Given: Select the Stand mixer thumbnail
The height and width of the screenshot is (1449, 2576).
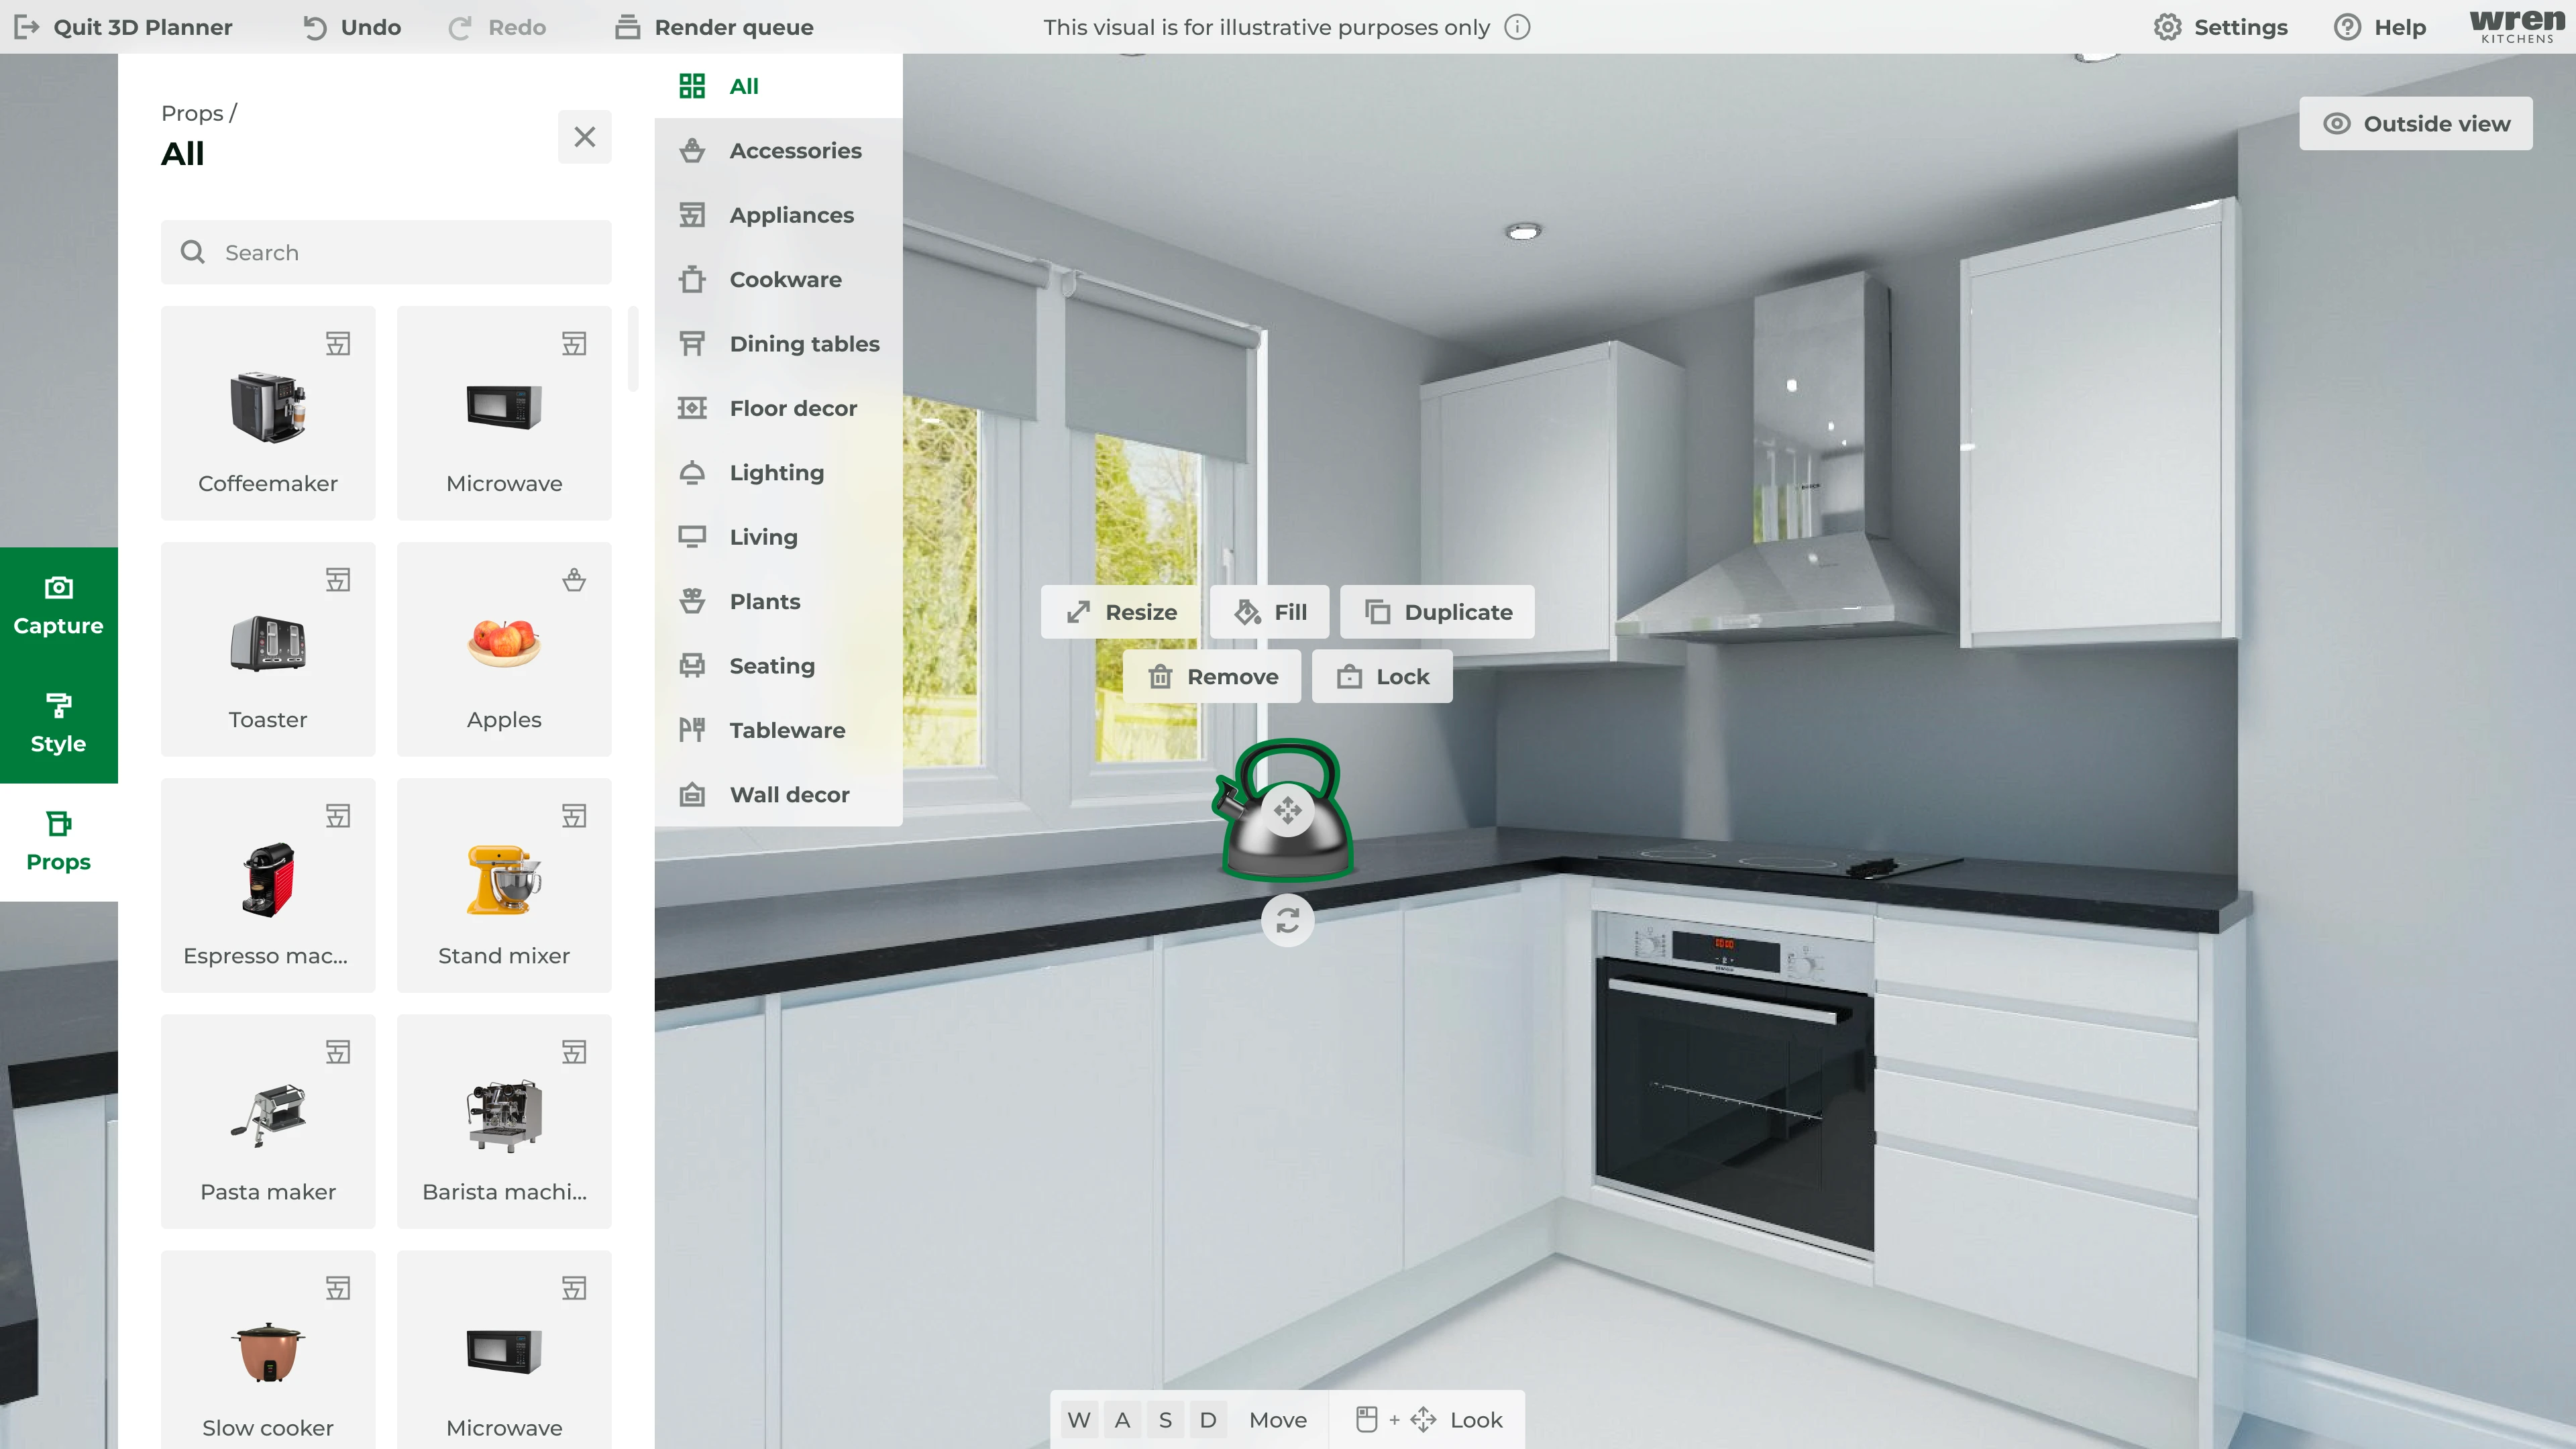Looking at the screenshot, I should [x=504, y=885].
